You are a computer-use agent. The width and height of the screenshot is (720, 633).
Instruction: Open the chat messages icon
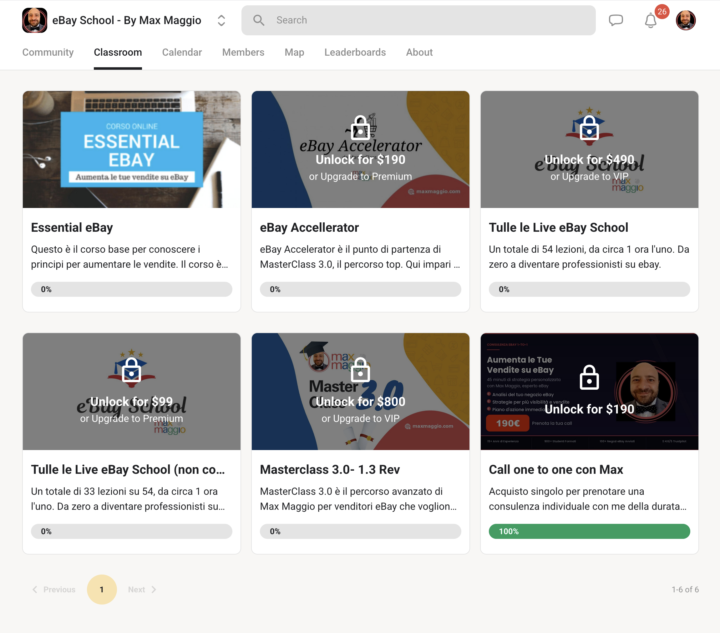click(x=616, y=20)
